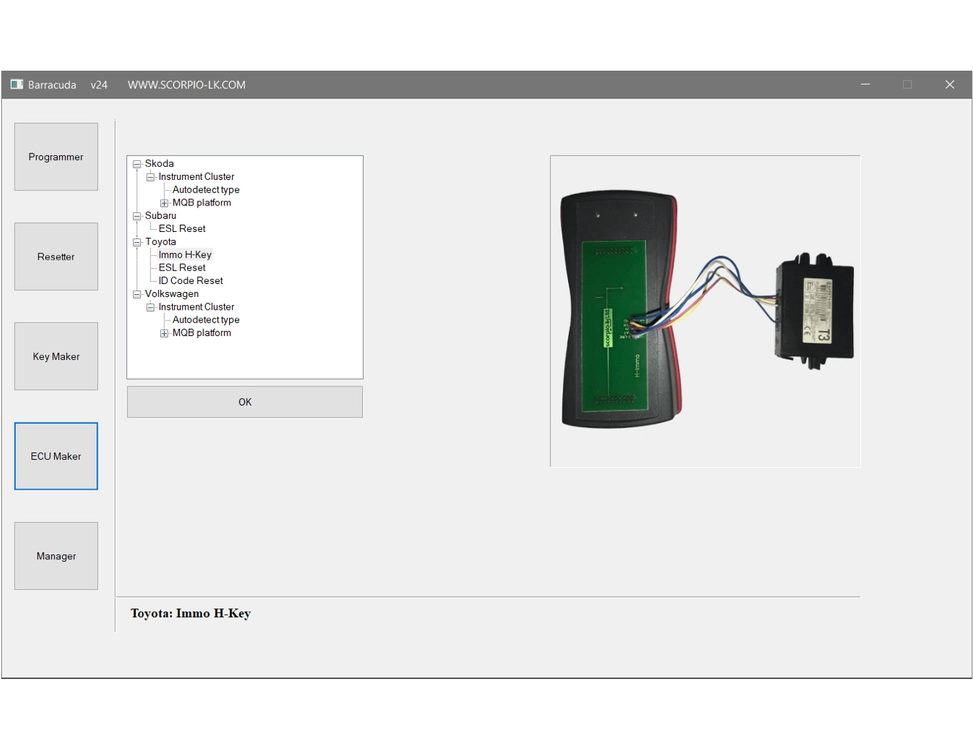The image size is (973, 750).
Task: Collapse Volkswagen's Instrument Cluster node
Action: point(150,308)
